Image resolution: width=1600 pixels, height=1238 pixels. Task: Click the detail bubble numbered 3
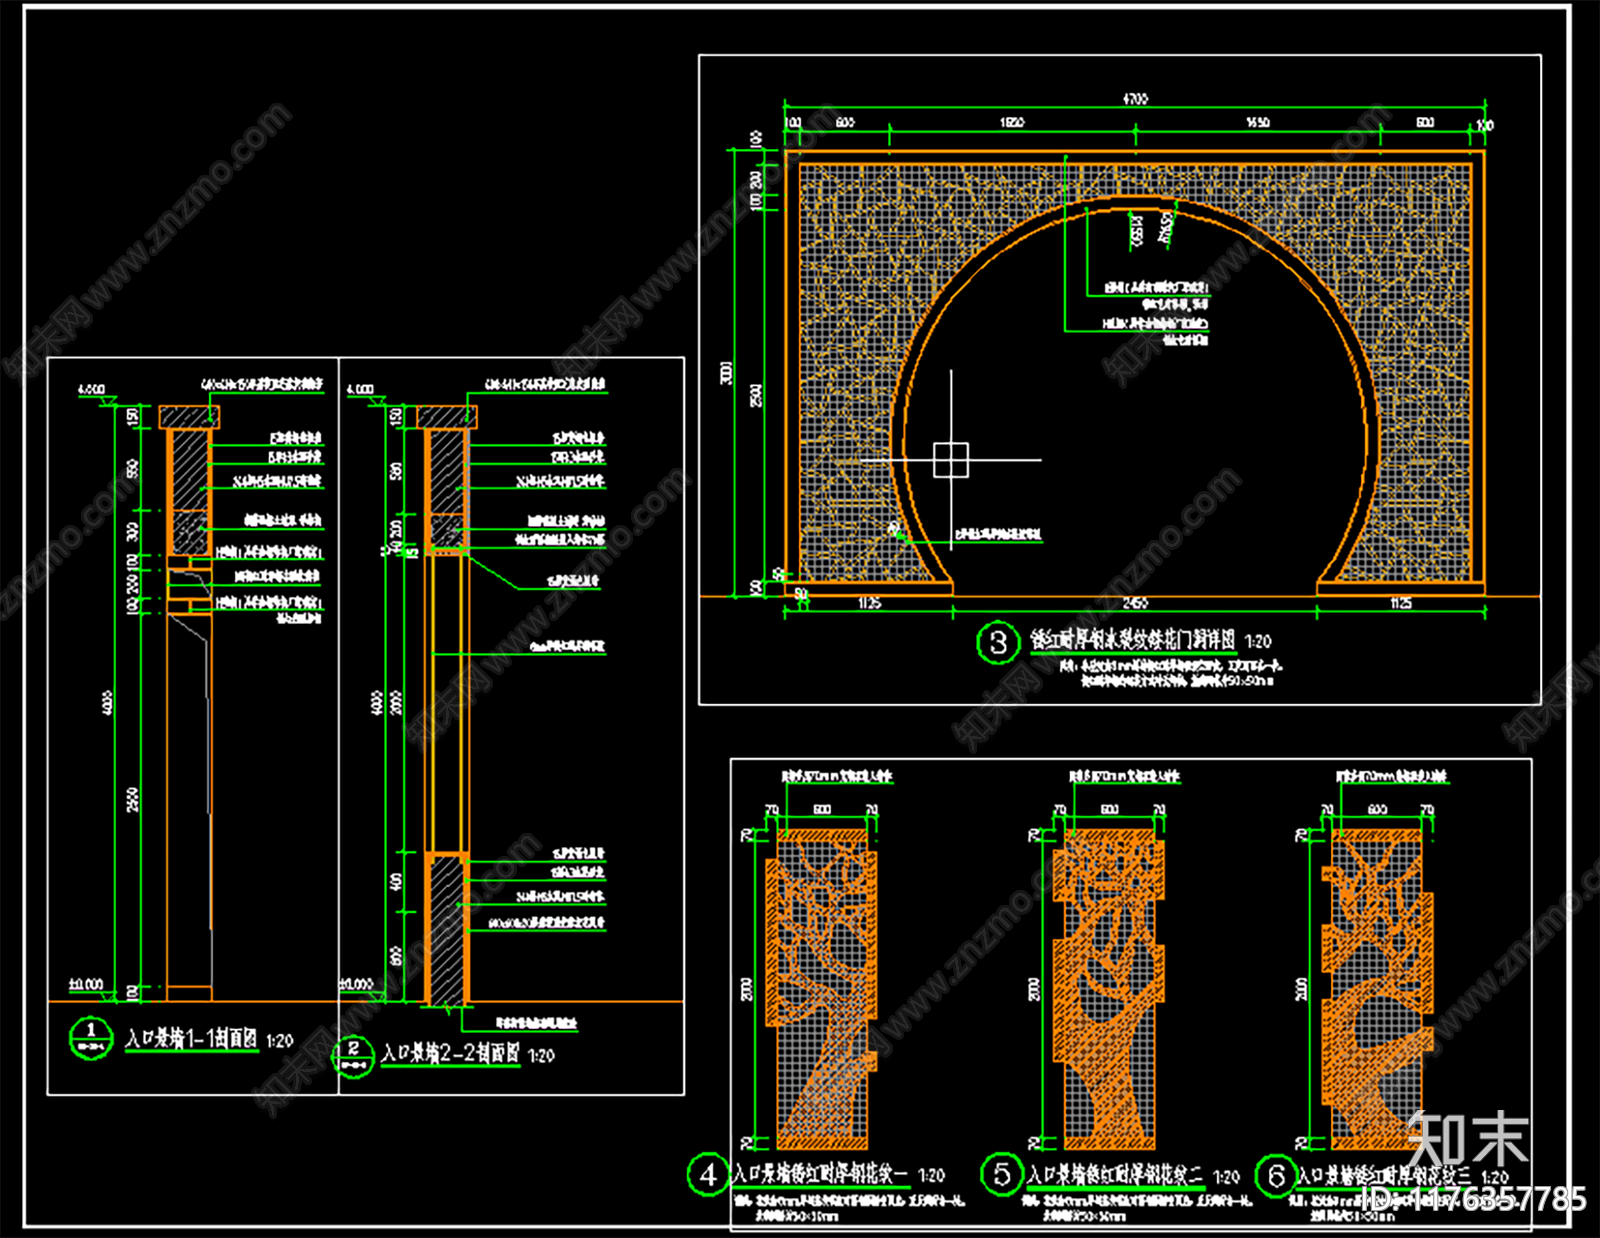coord(998,642)
